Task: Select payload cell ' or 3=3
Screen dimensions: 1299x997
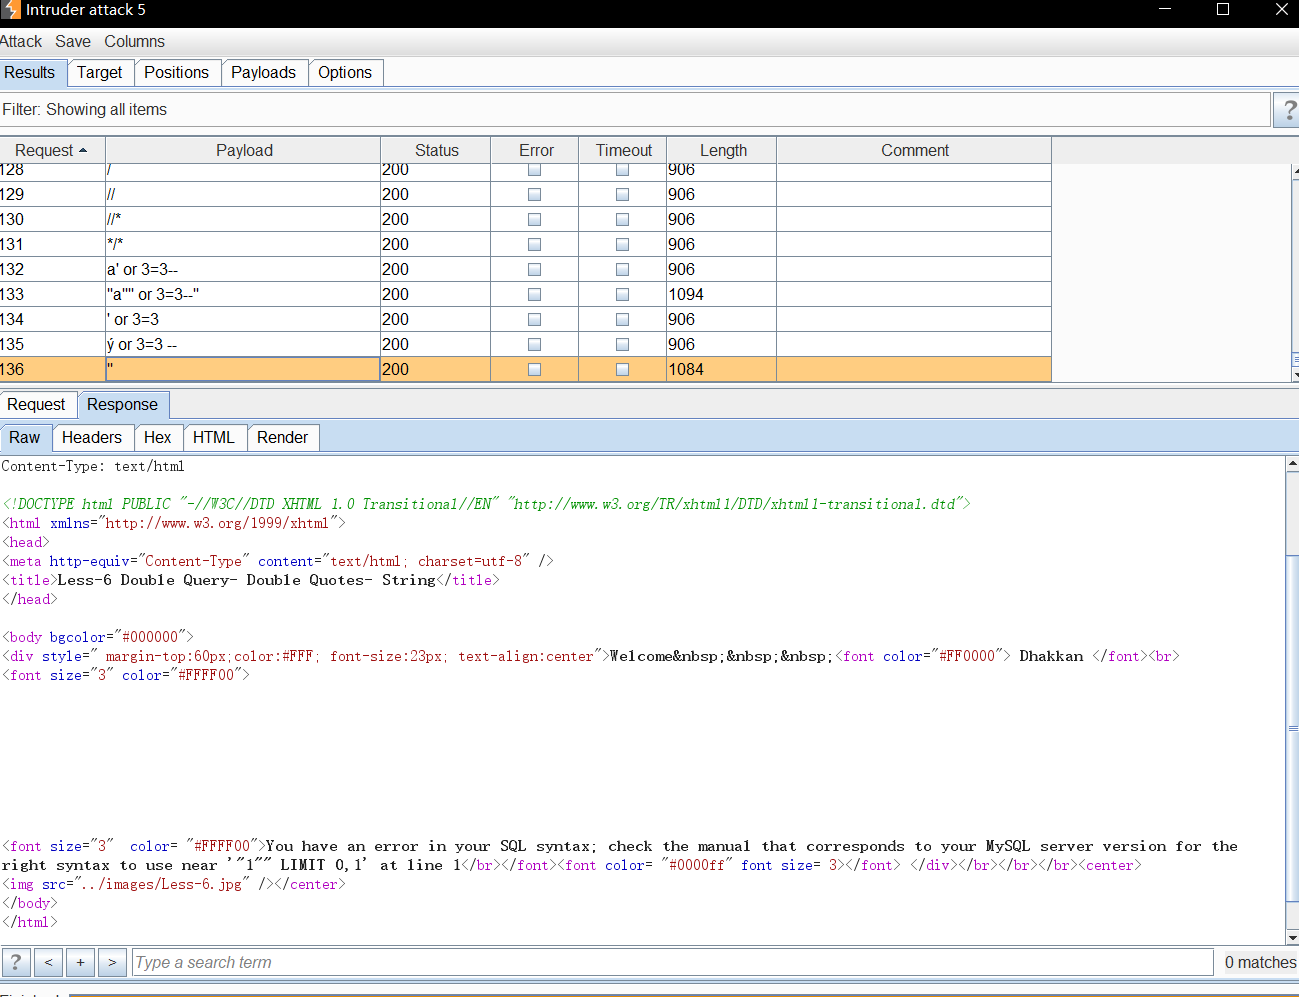Action: [x=243, y=319]
